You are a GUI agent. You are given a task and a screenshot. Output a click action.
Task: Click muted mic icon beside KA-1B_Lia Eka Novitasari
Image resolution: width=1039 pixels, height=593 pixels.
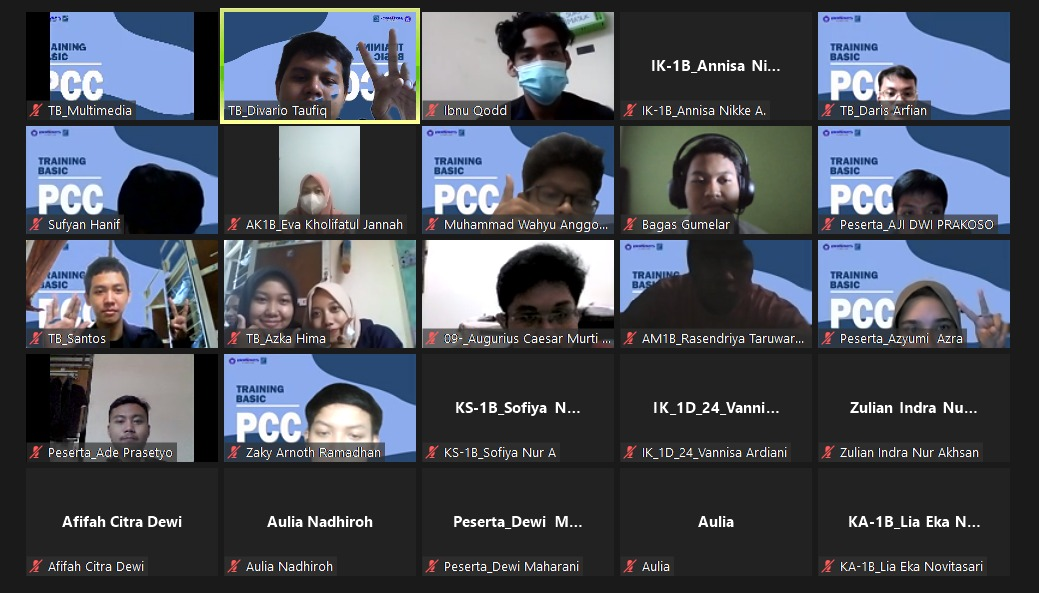point(828,566)
